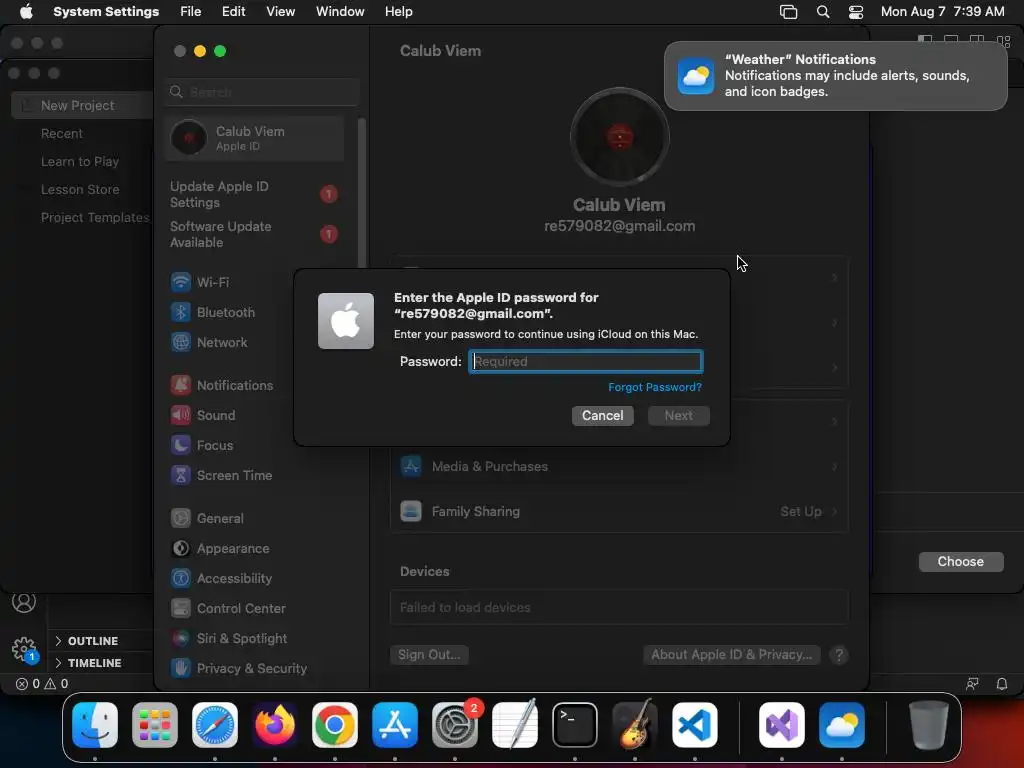Click System Settings icon in the Dock
The width and height of the screenshot is (1024, 768).
click(455, 725)
